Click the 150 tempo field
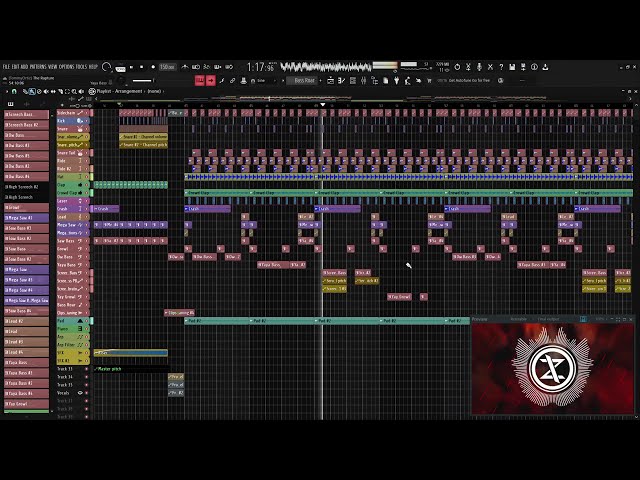The width and height of the screenshot is (640, 480). (167, 67)
